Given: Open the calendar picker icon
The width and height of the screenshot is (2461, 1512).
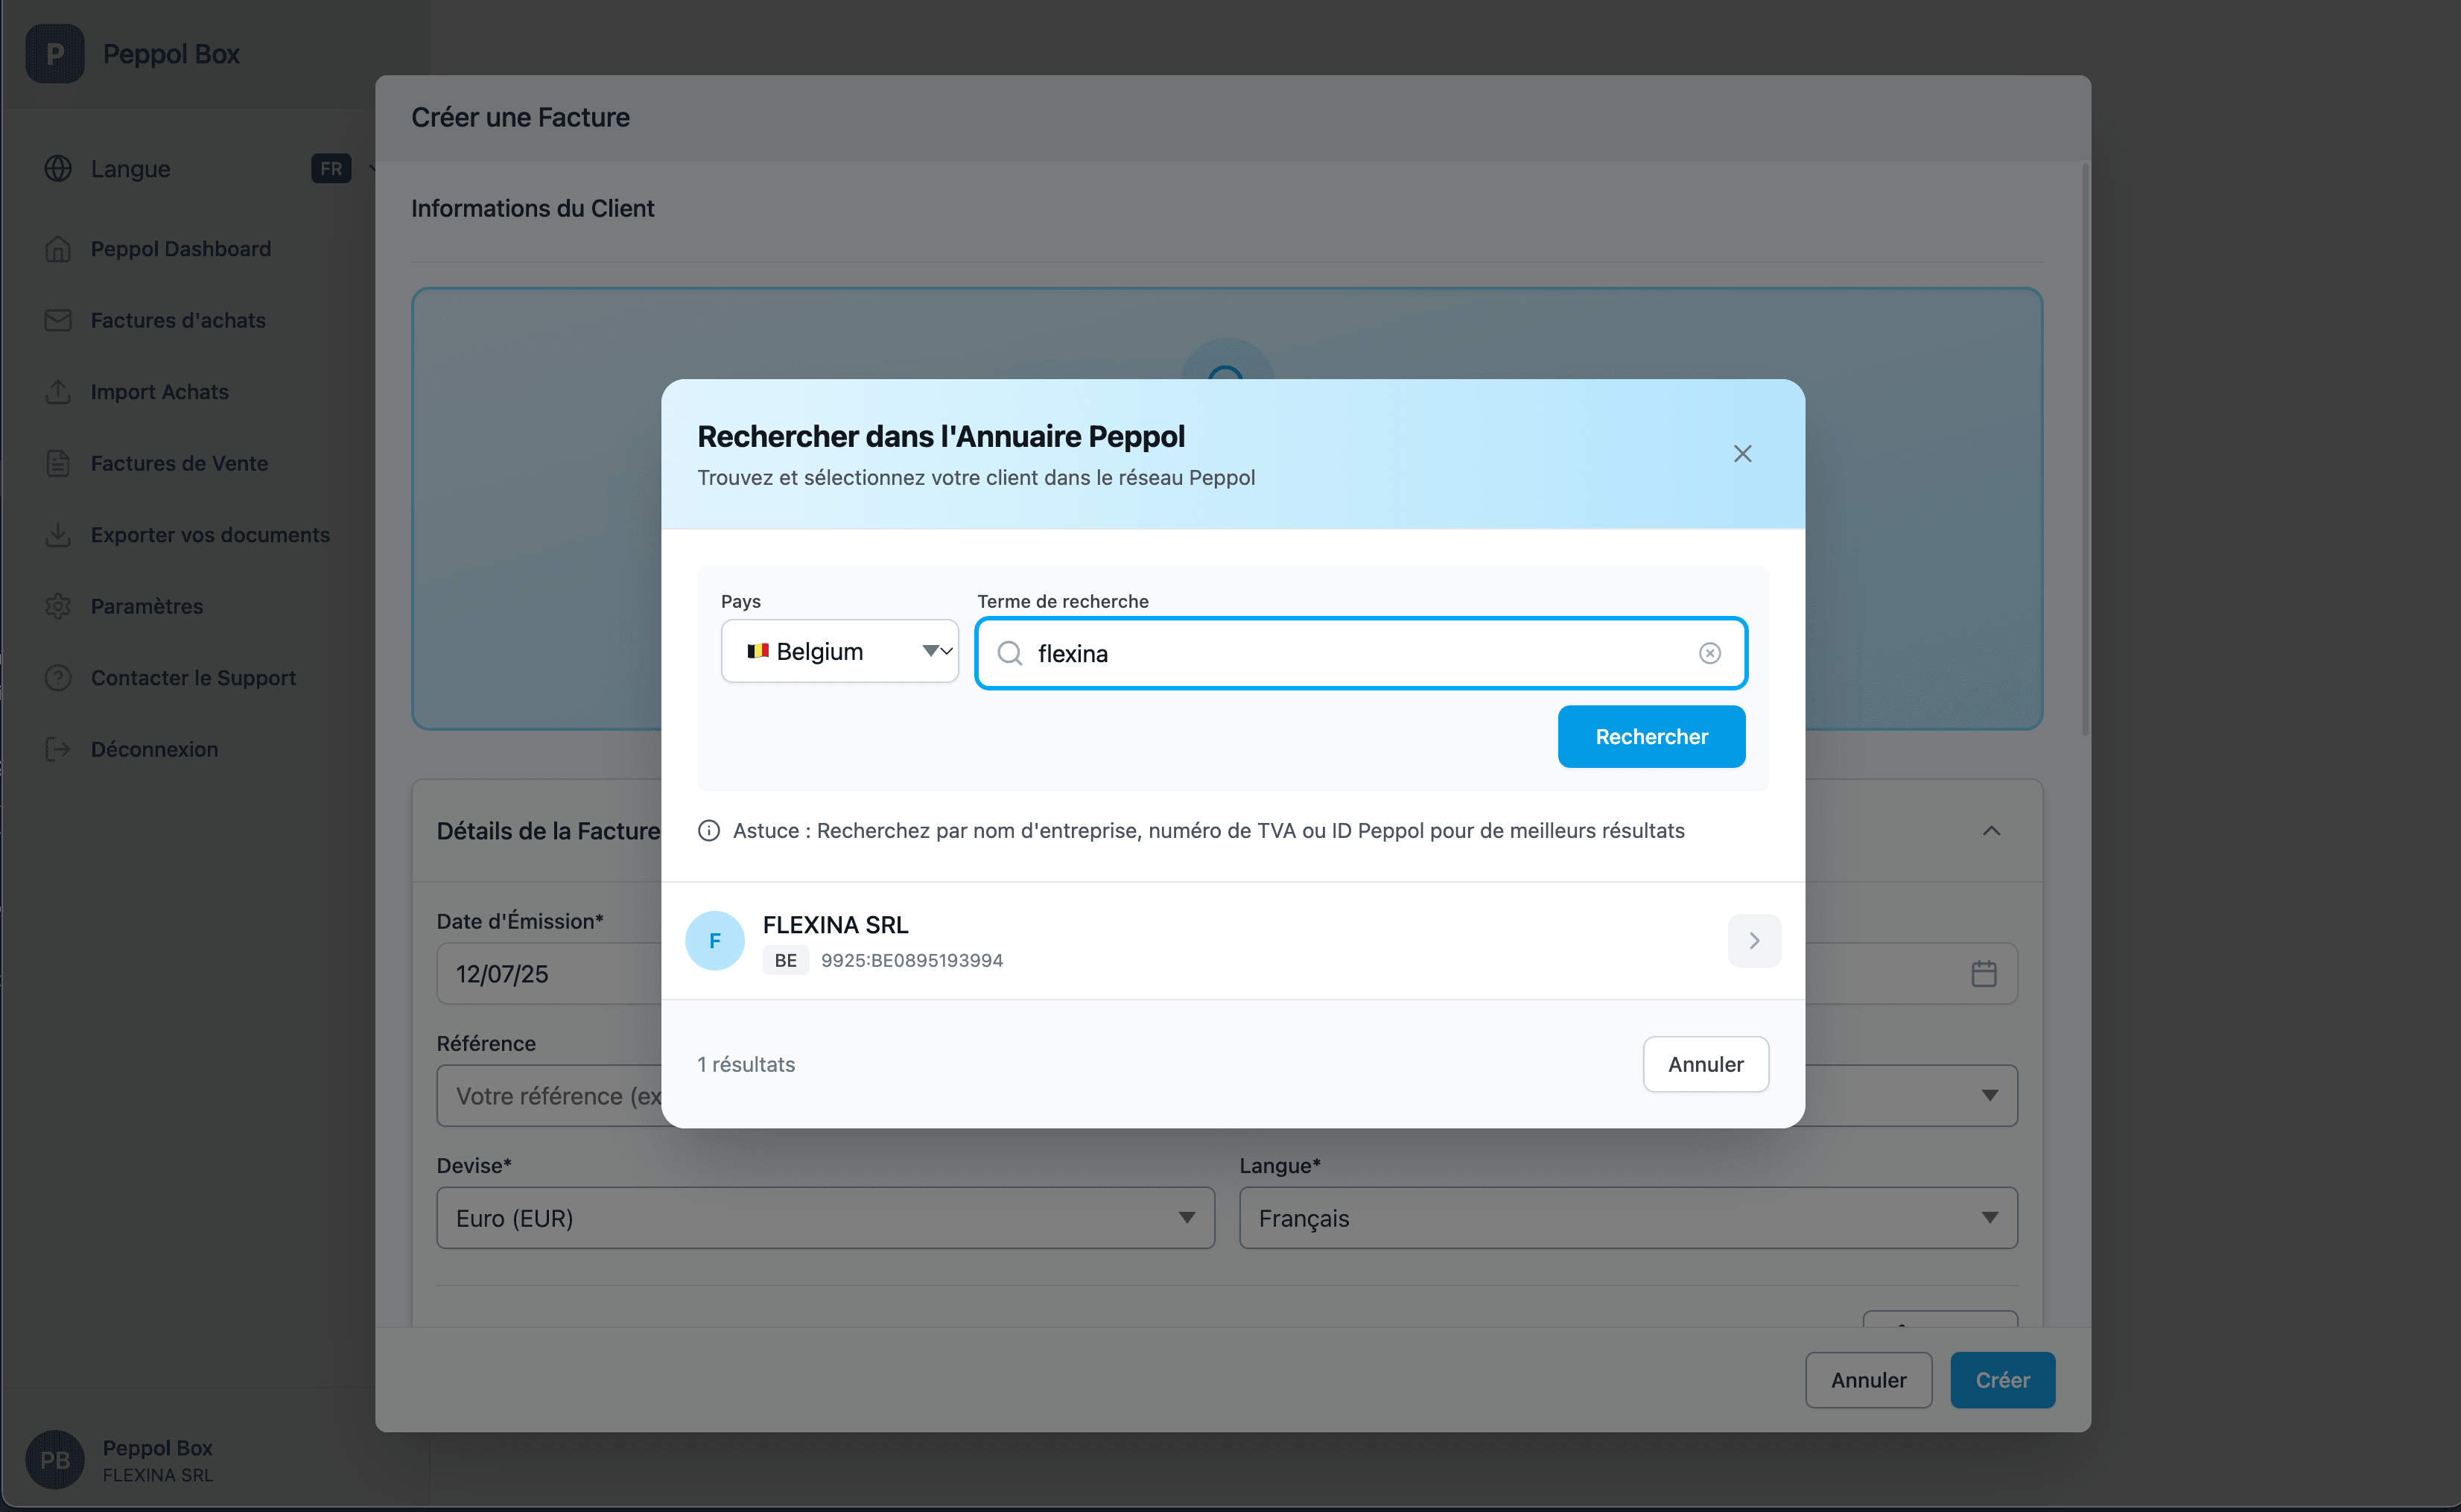Looking at the screenshot, I should 1984,974.
